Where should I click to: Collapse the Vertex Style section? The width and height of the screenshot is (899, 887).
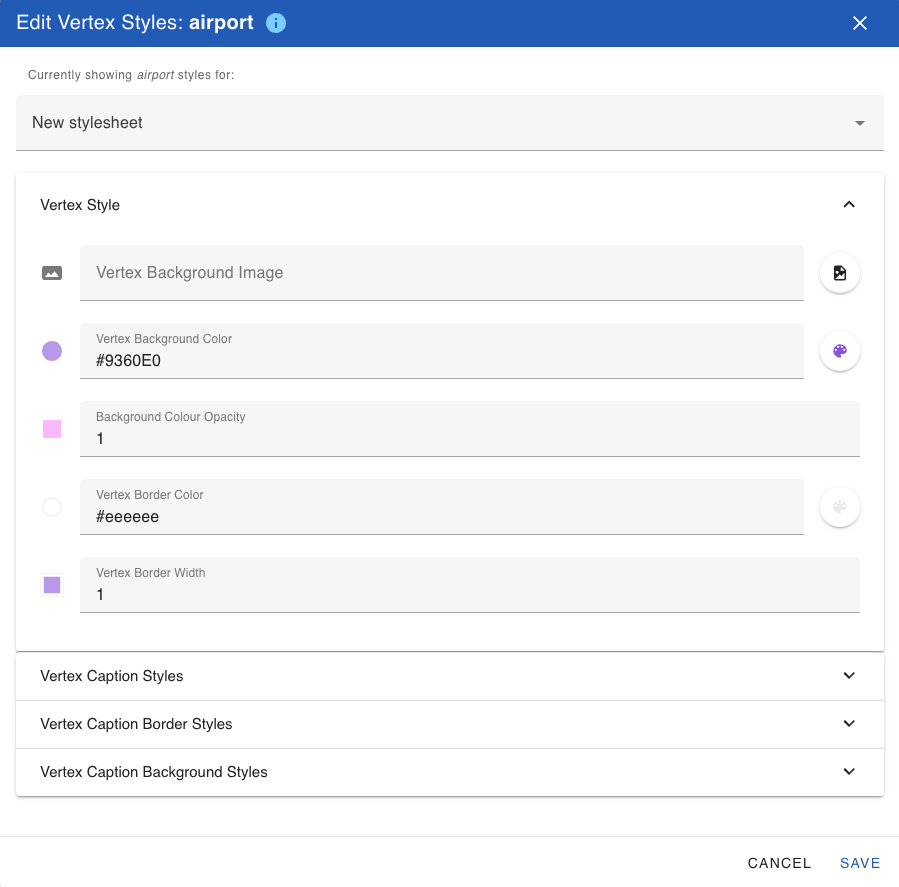[x=849, y=204]
